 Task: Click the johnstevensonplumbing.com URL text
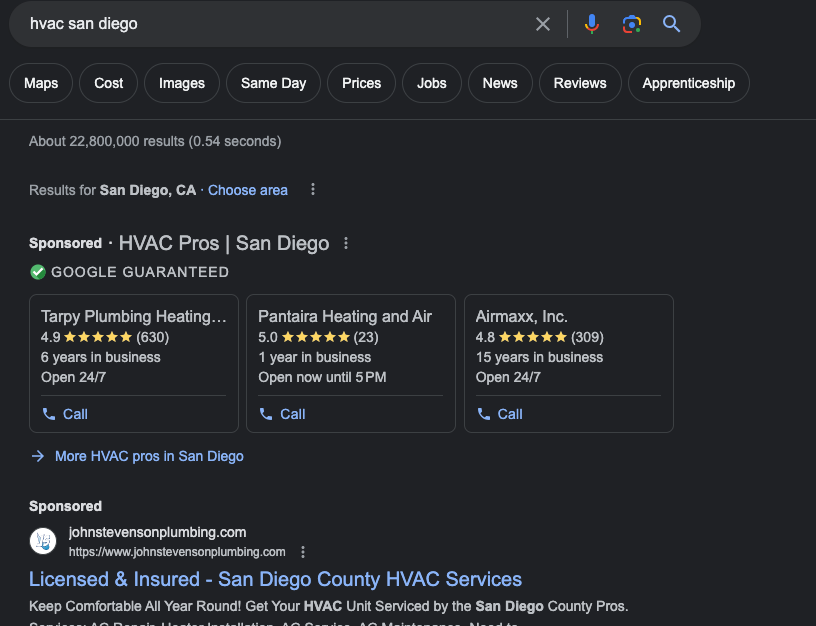point(177,552)
